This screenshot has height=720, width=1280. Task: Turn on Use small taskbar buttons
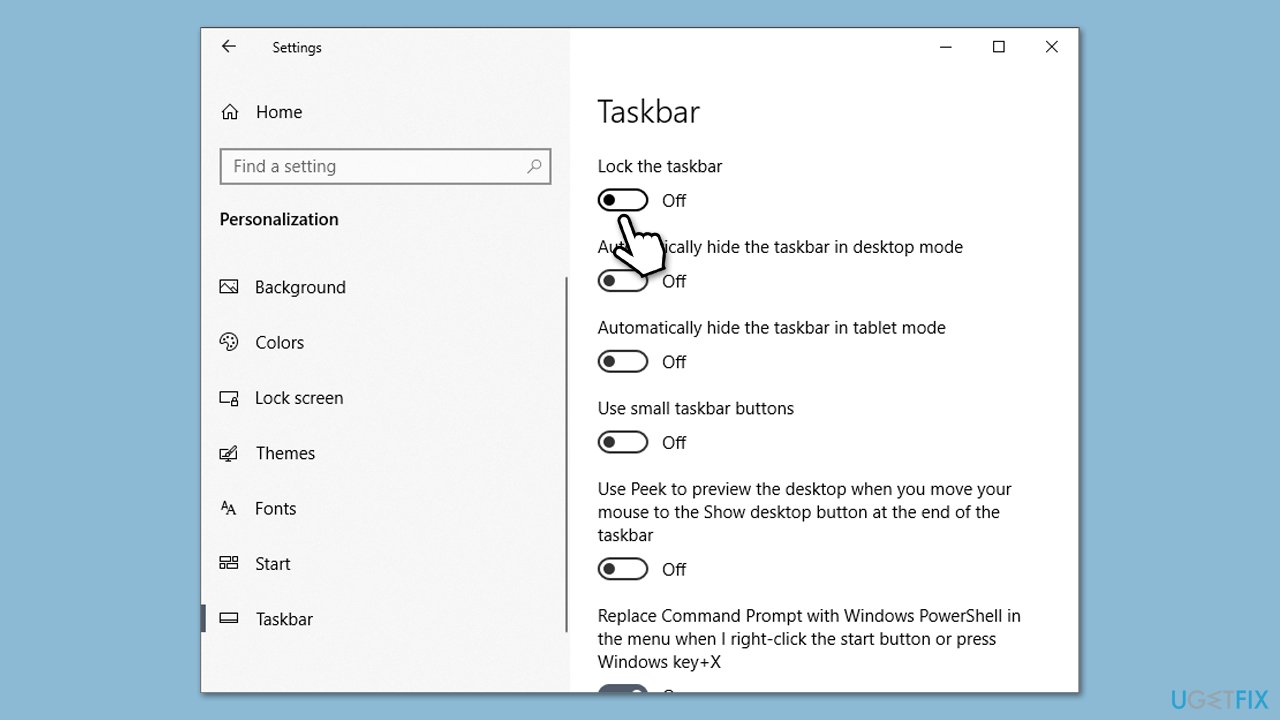[623, 442]
